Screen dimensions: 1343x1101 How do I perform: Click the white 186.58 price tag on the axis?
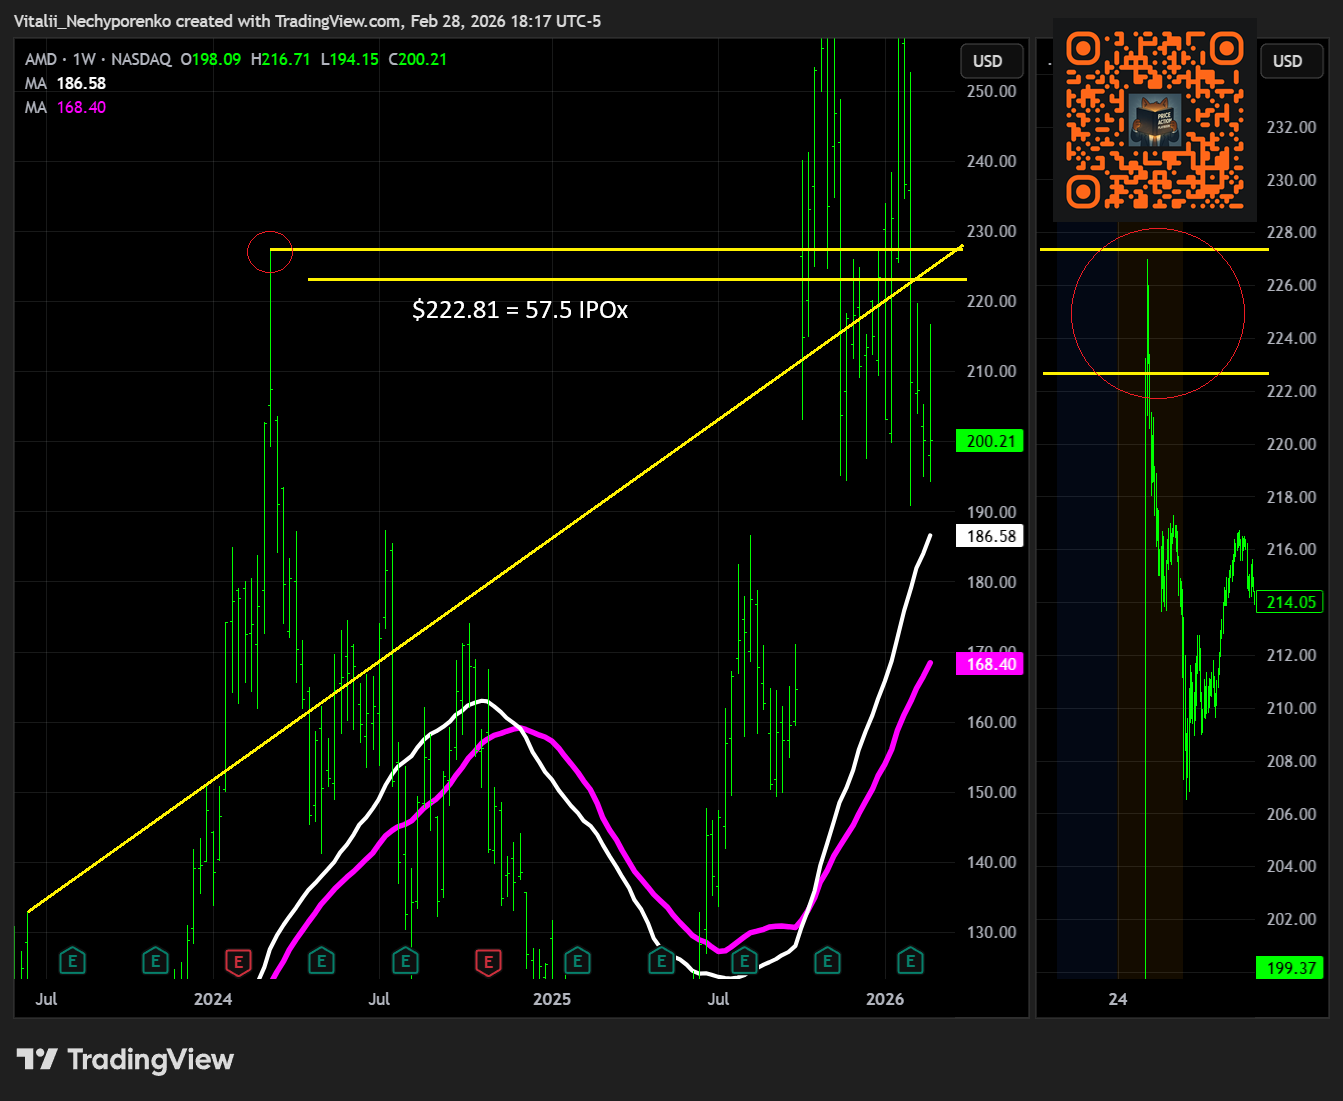(990, 536)
